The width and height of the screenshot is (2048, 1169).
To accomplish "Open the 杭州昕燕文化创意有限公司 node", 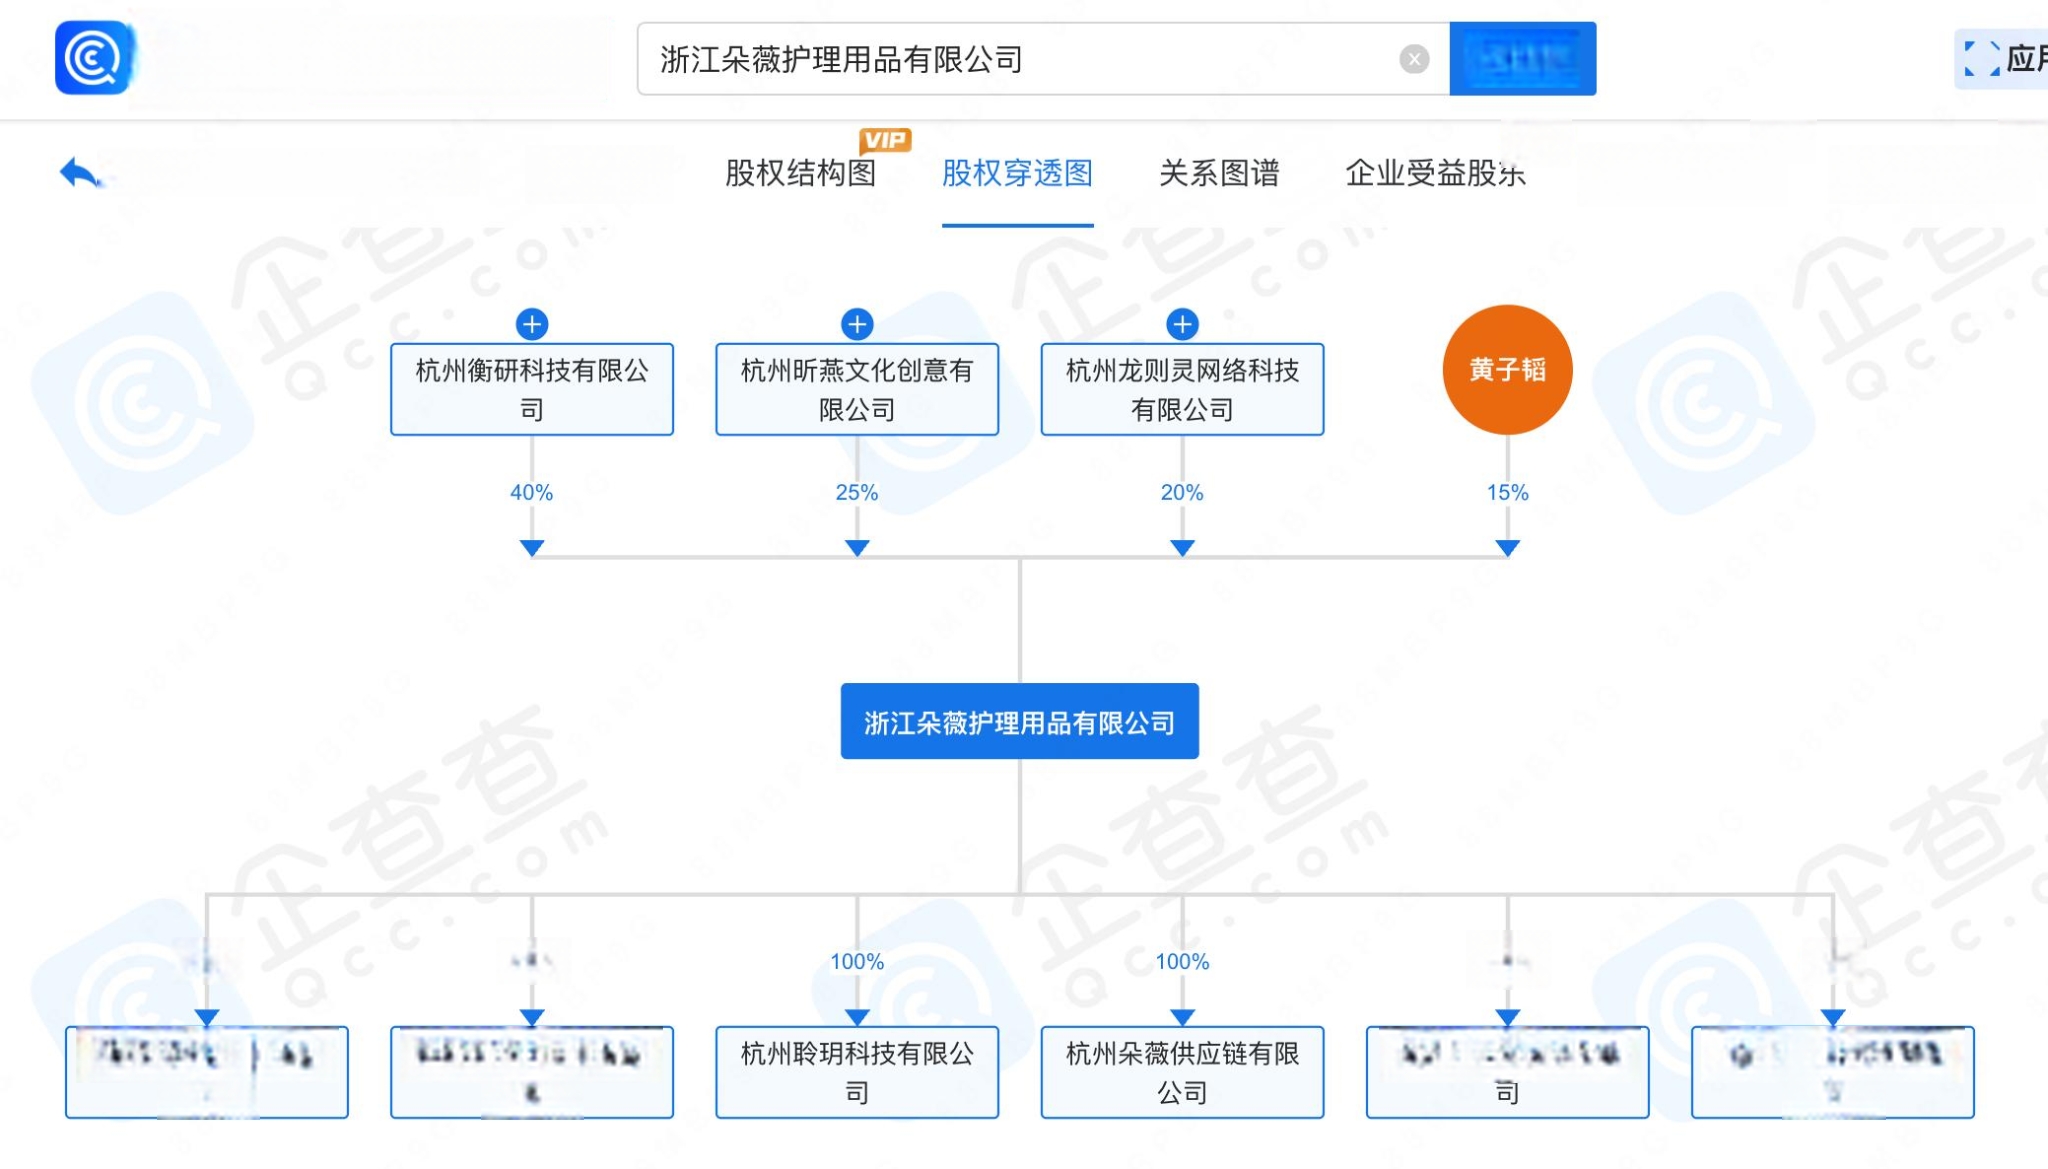I will click(857, 389).
